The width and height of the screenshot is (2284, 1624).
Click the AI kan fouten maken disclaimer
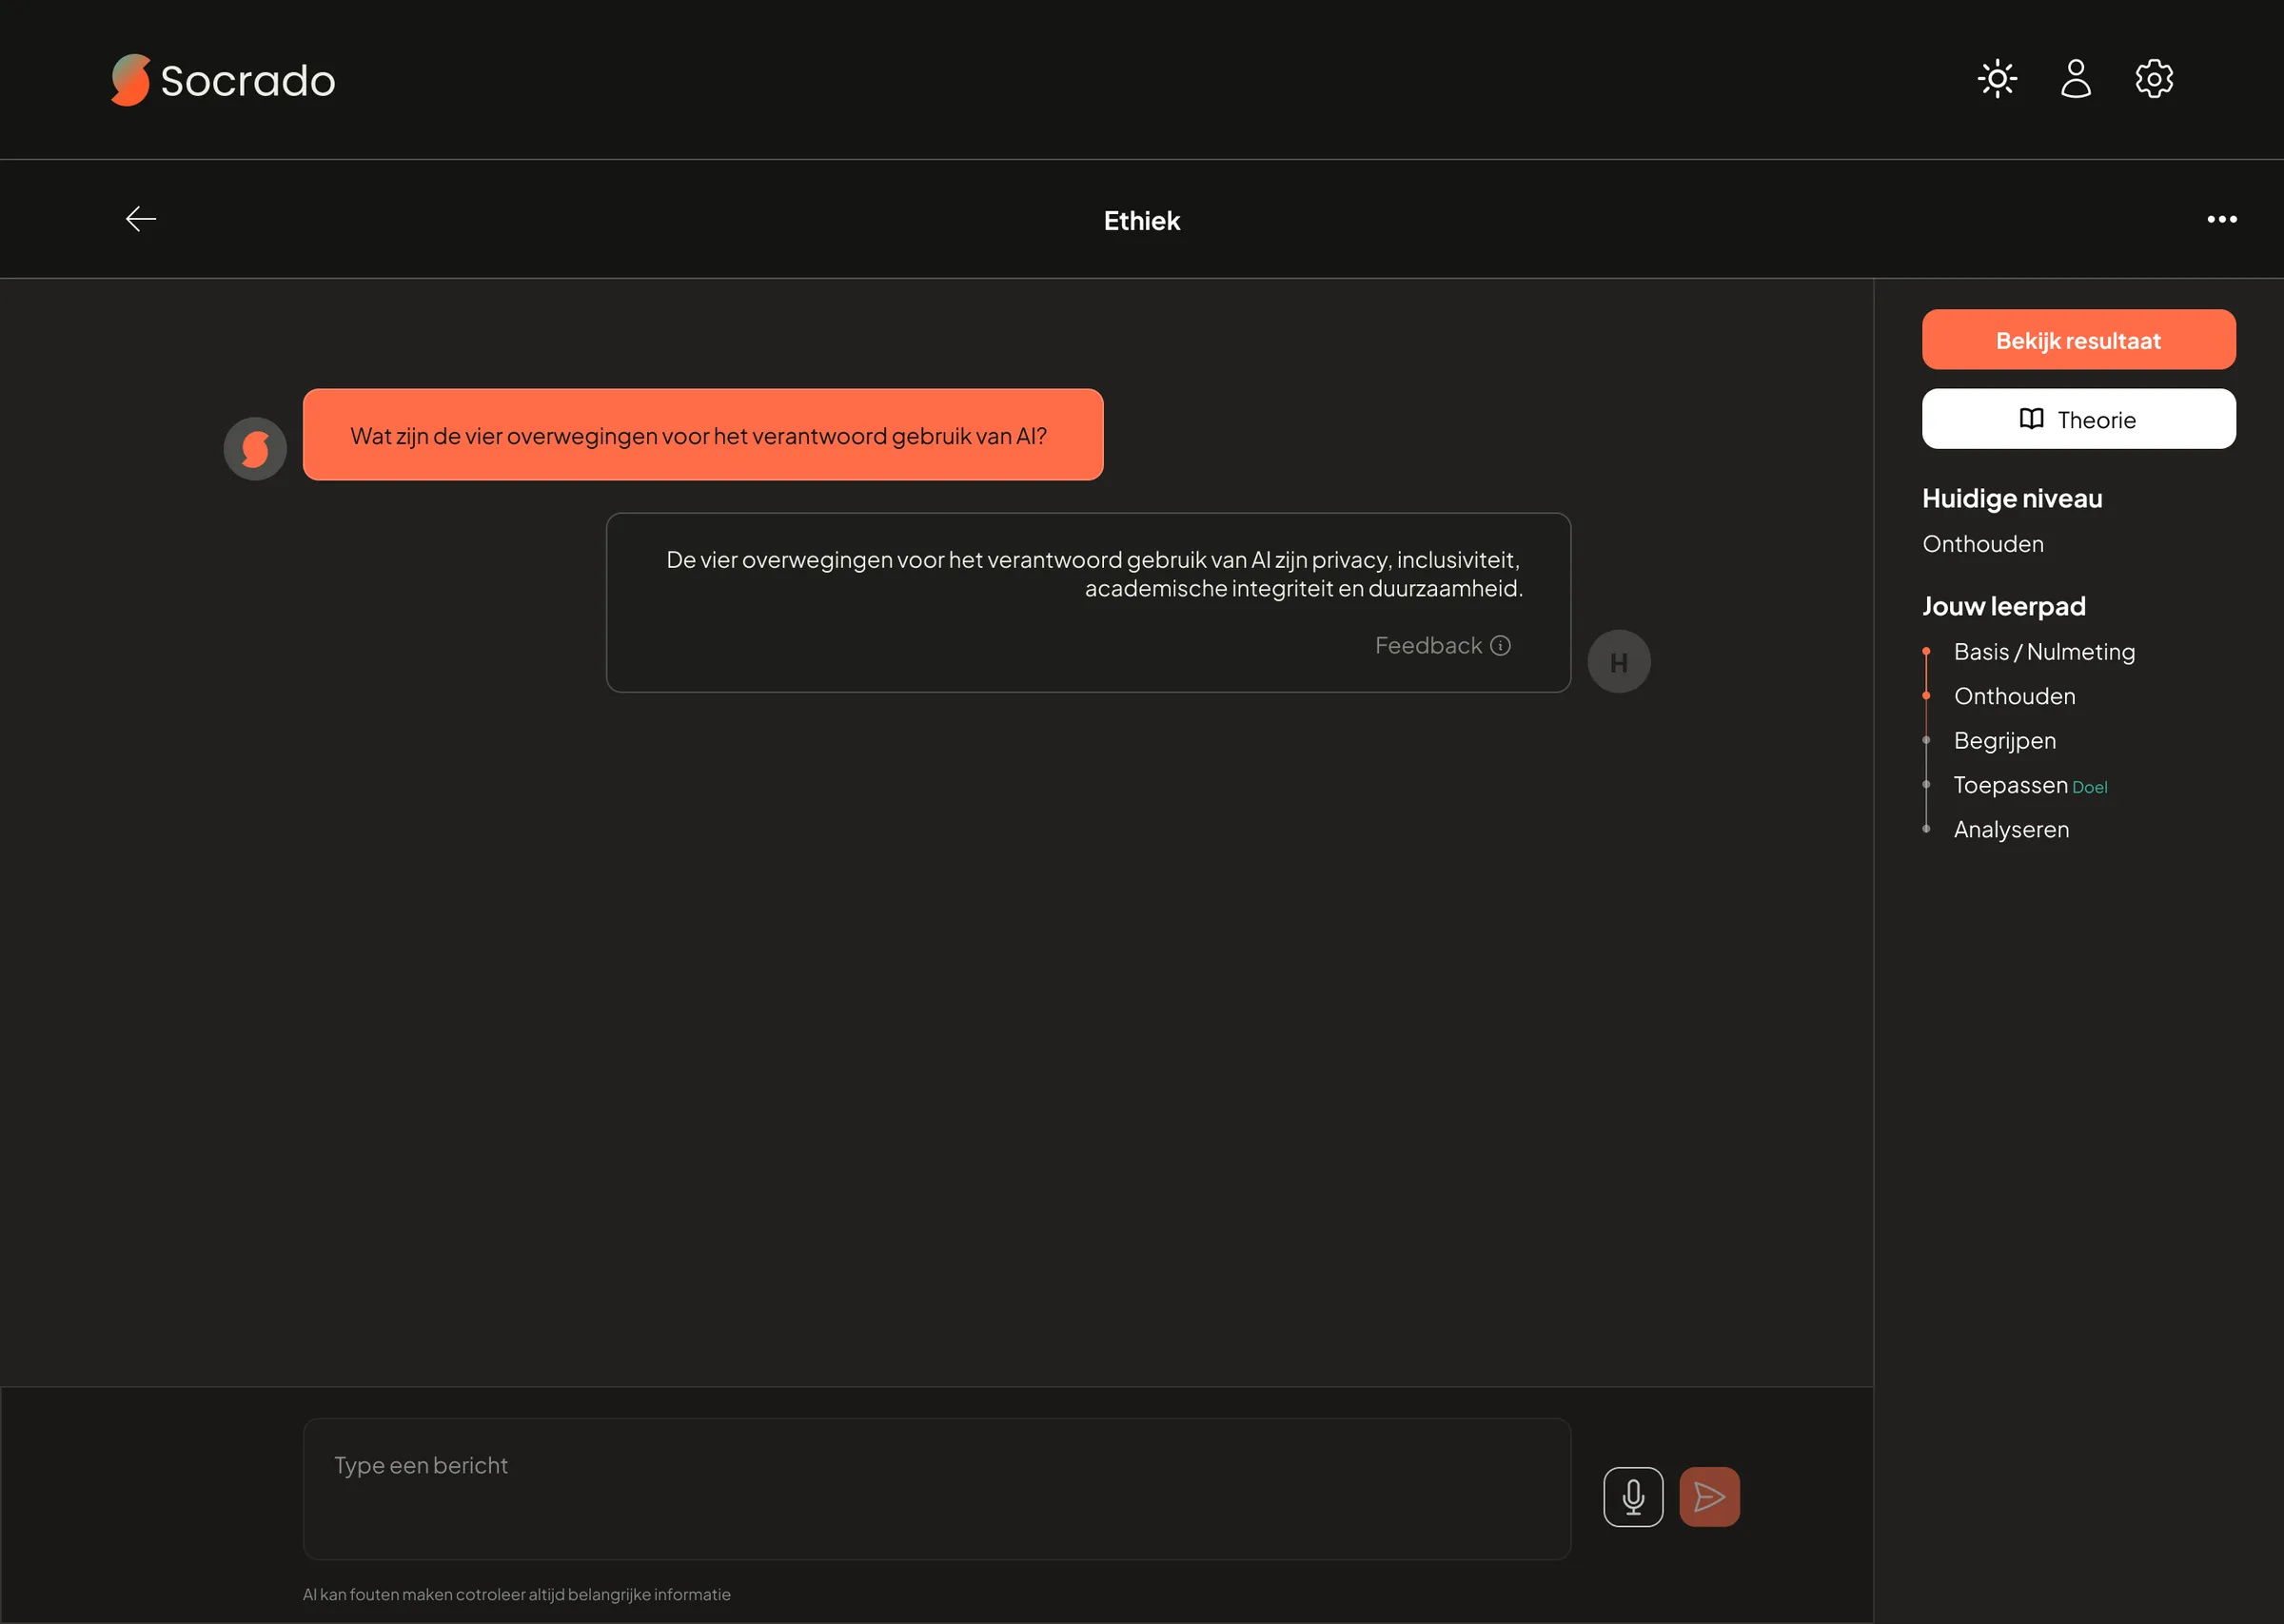tap(517, 1595)
